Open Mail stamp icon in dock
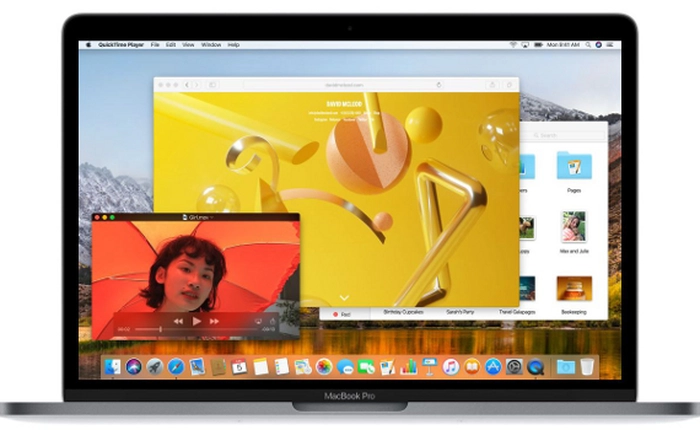 point(197,367)
